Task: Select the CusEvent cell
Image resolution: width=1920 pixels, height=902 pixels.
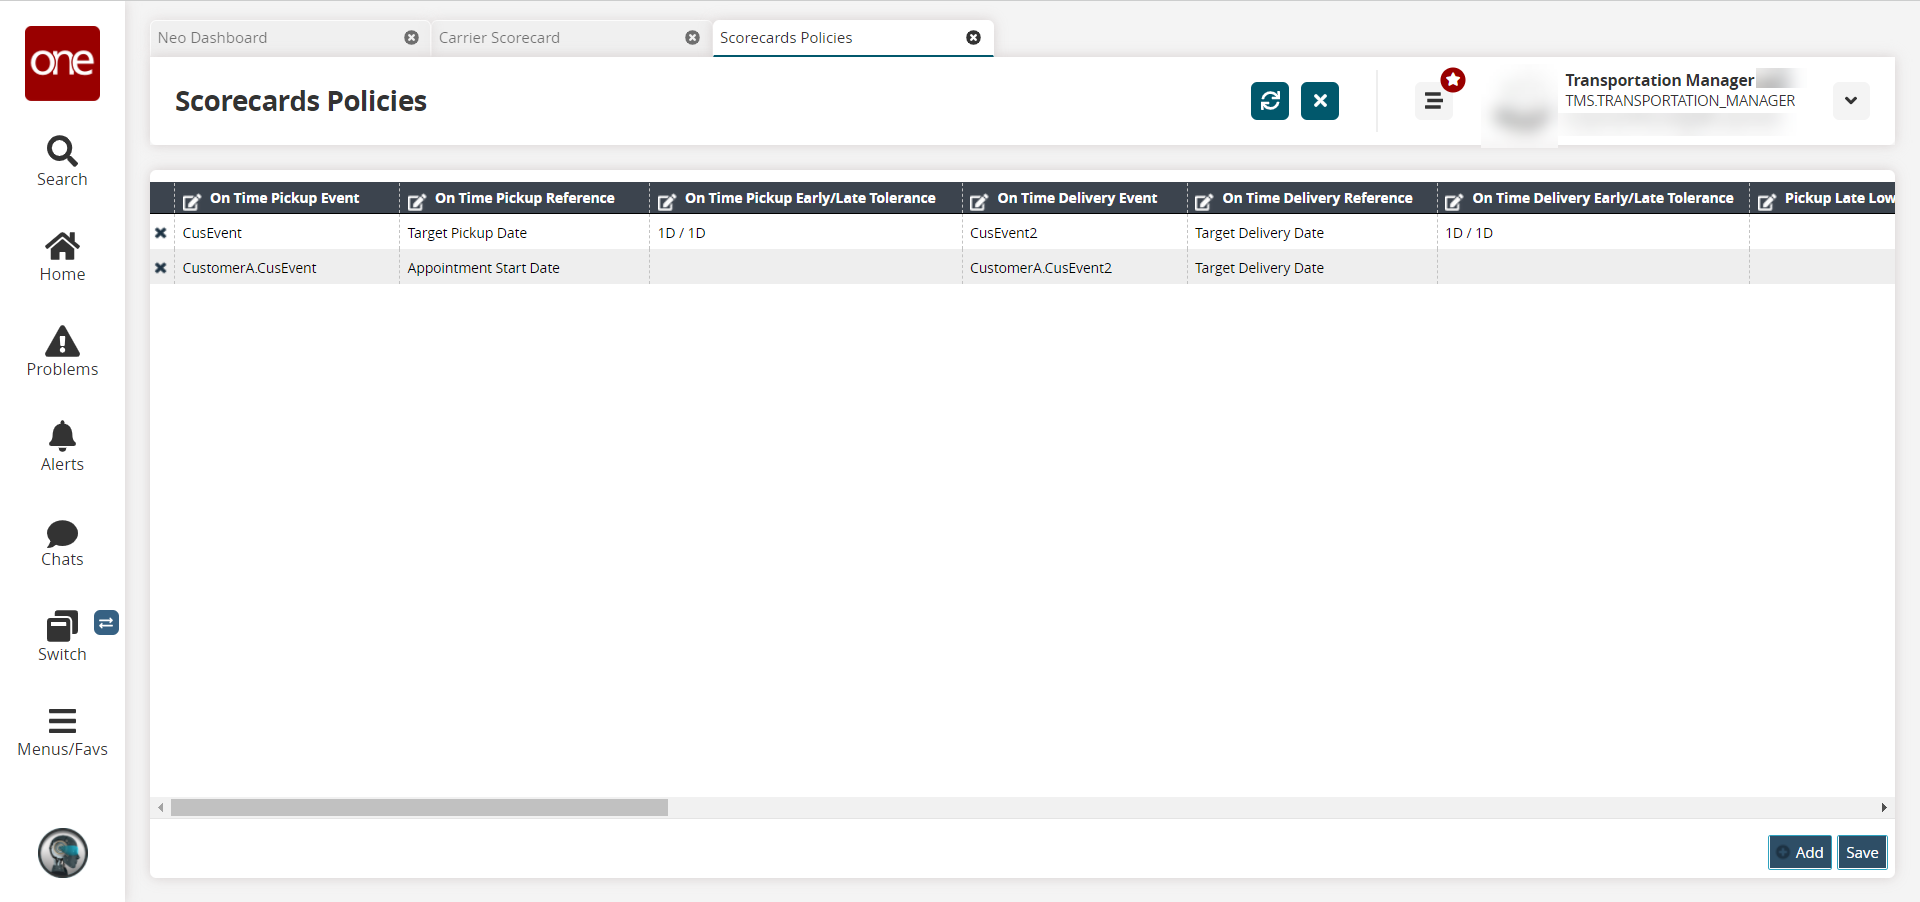Action: click(x=287, y=233)
